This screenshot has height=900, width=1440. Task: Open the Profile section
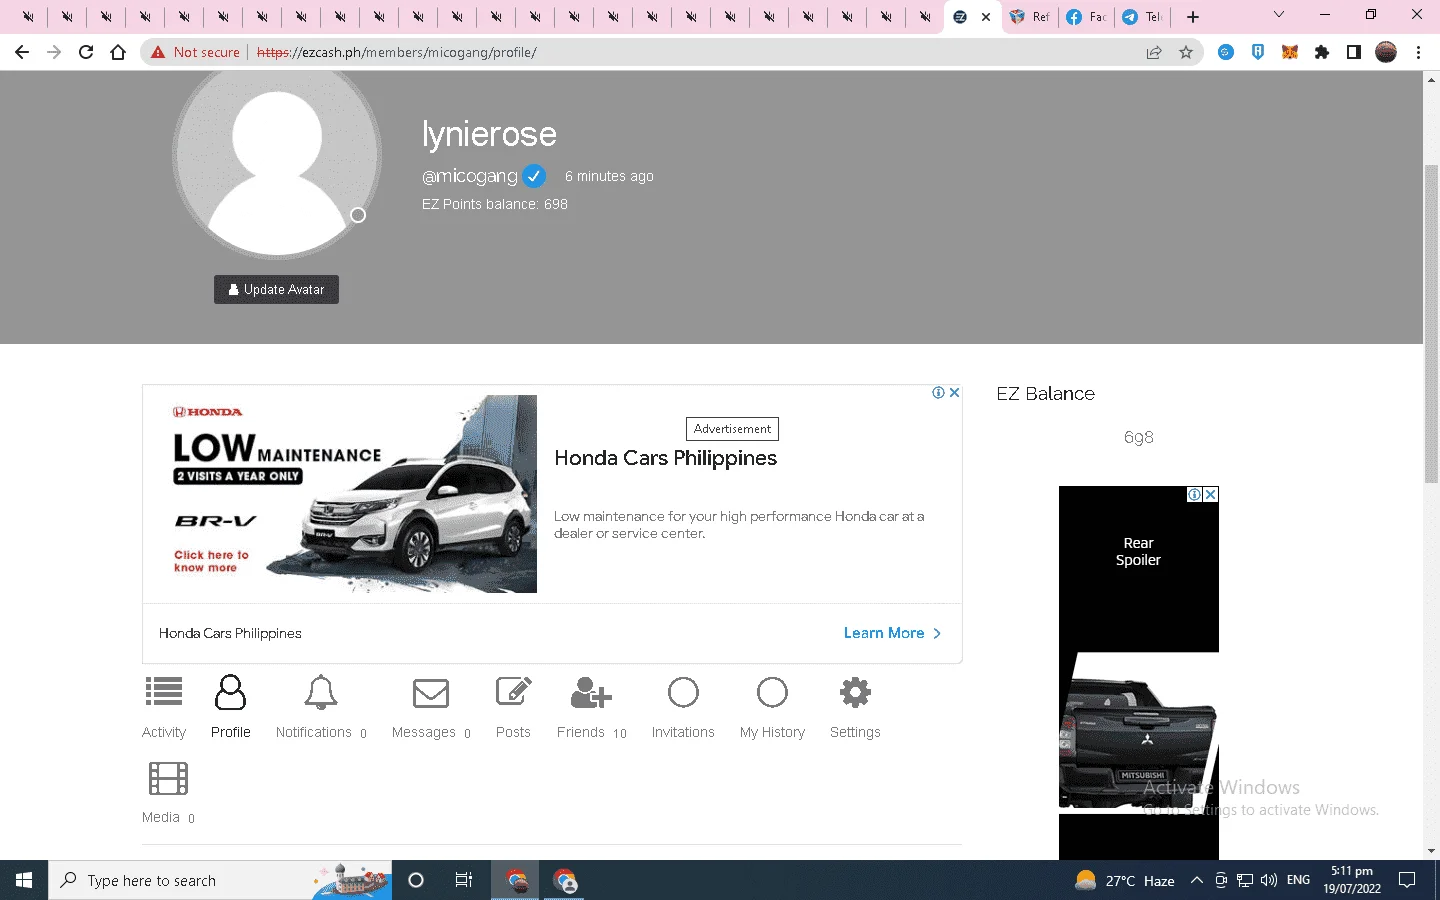(230, 707)
